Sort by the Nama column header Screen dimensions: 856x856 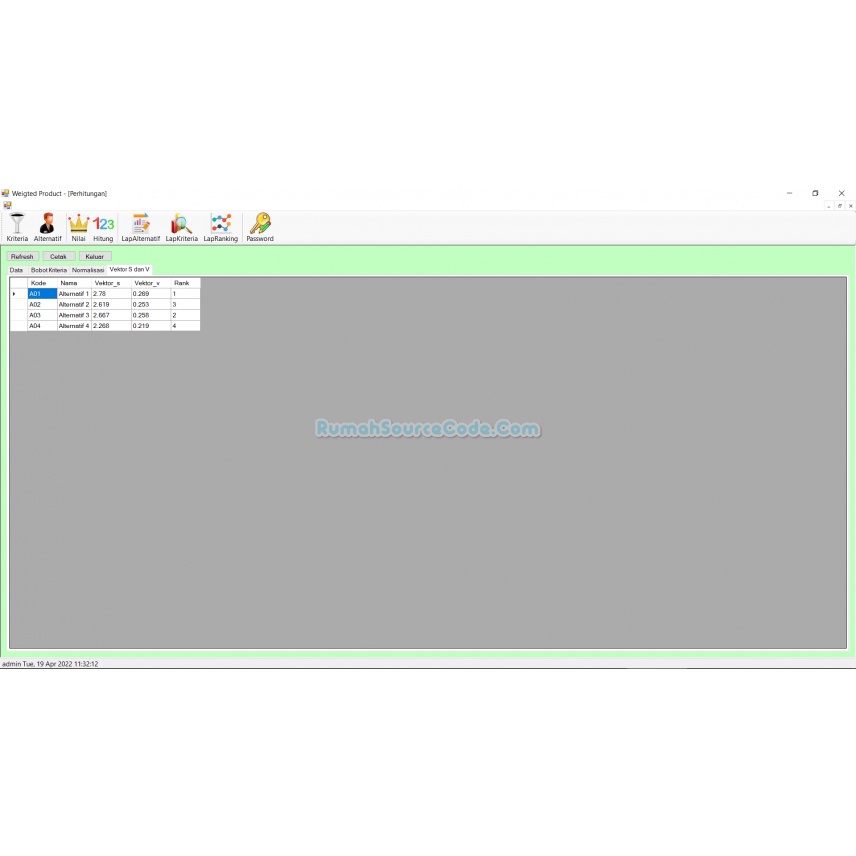(74, 283)
